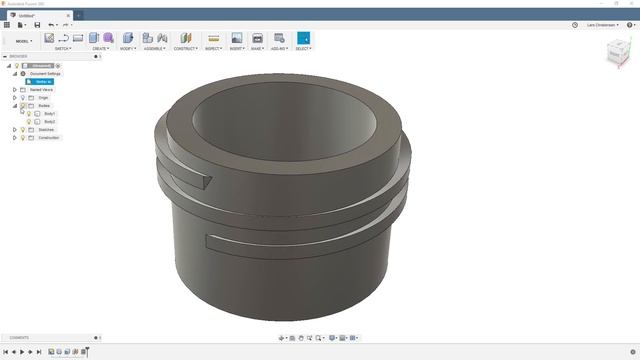Click the Extrude tool icon

click(94, 38)
